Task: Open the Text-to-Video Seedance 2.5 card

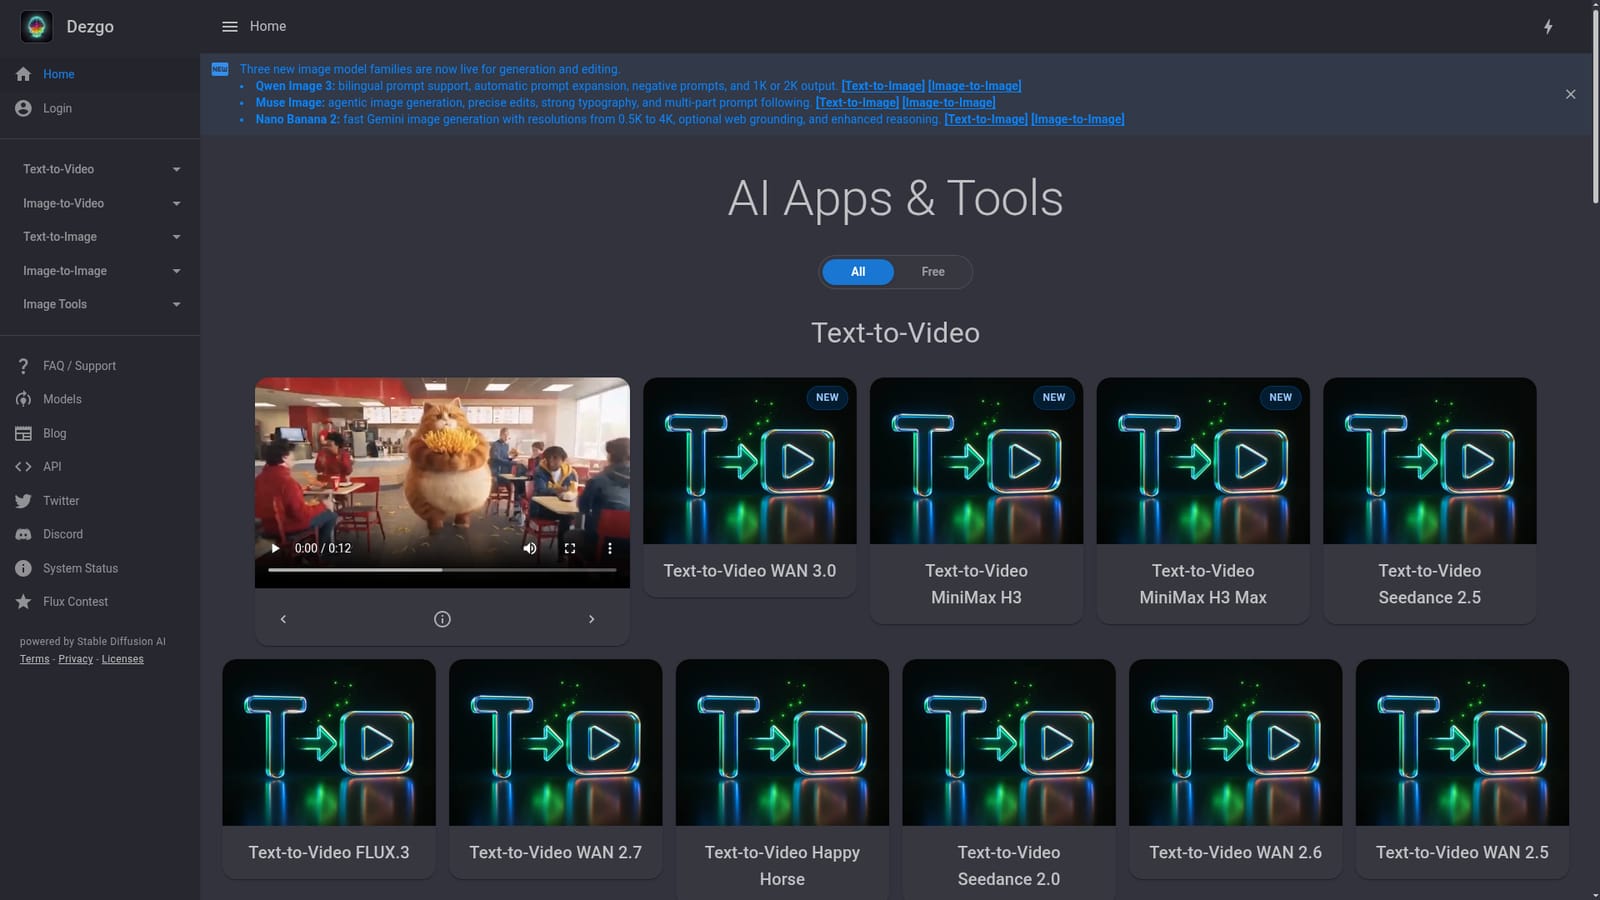Action: [x=1430, y=500]
